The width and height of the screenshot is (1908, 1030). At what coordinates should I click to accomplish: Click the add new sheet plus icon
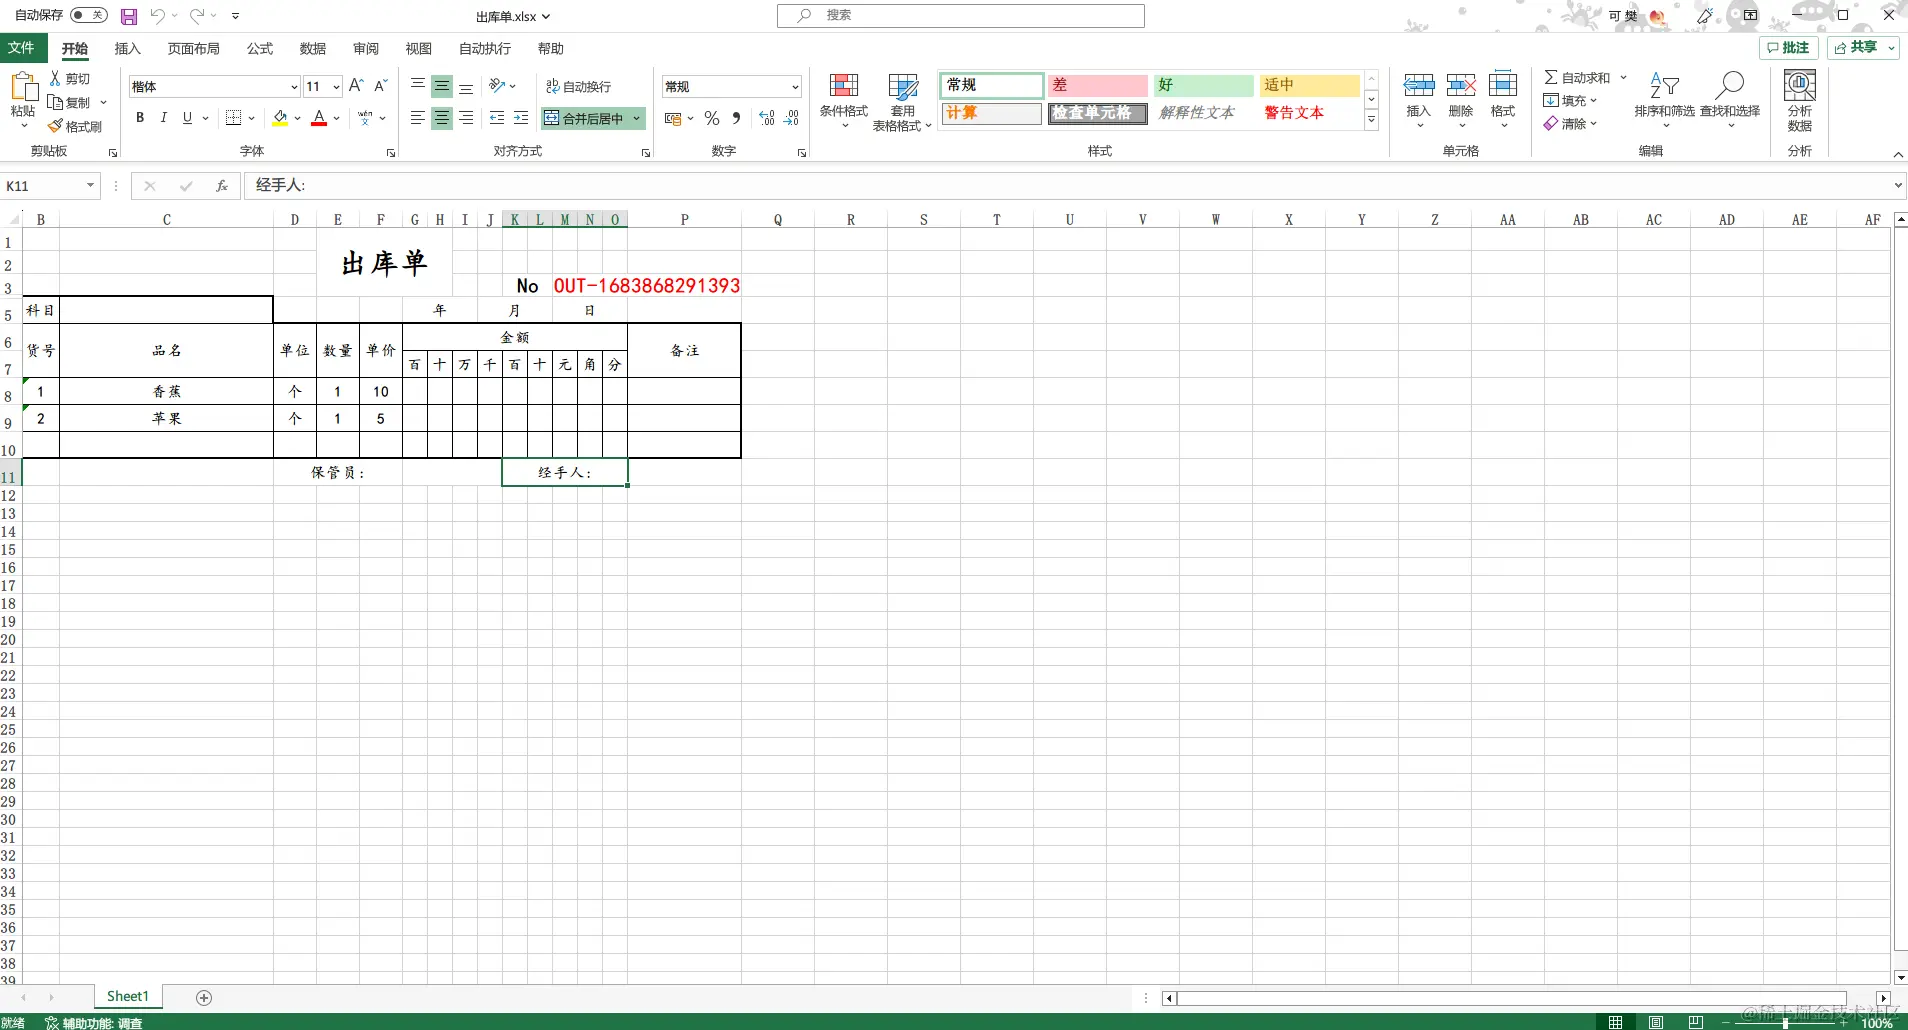204,998
